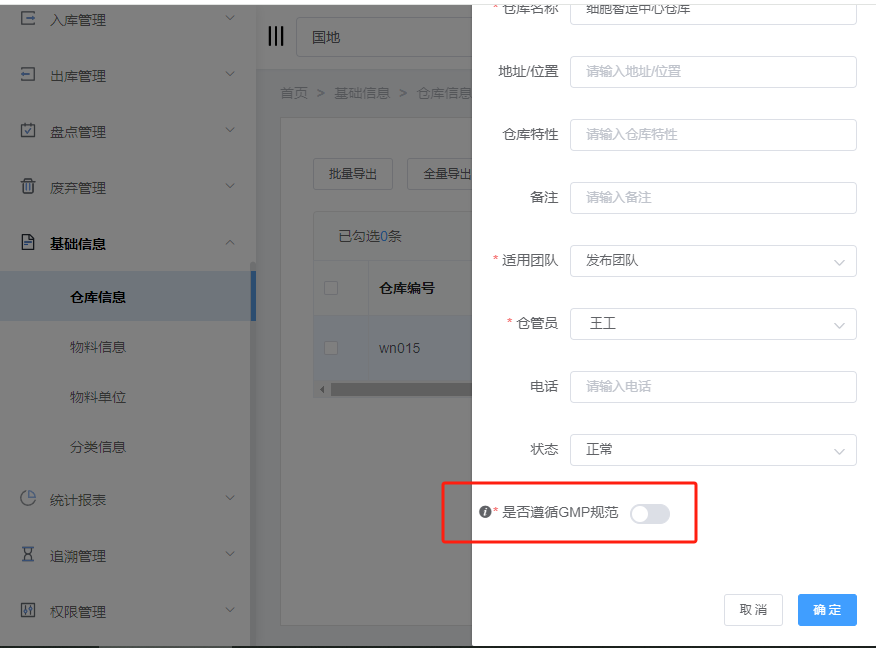Expand the 追溯管理 menu chevron
876x648 pixels.
230,554
